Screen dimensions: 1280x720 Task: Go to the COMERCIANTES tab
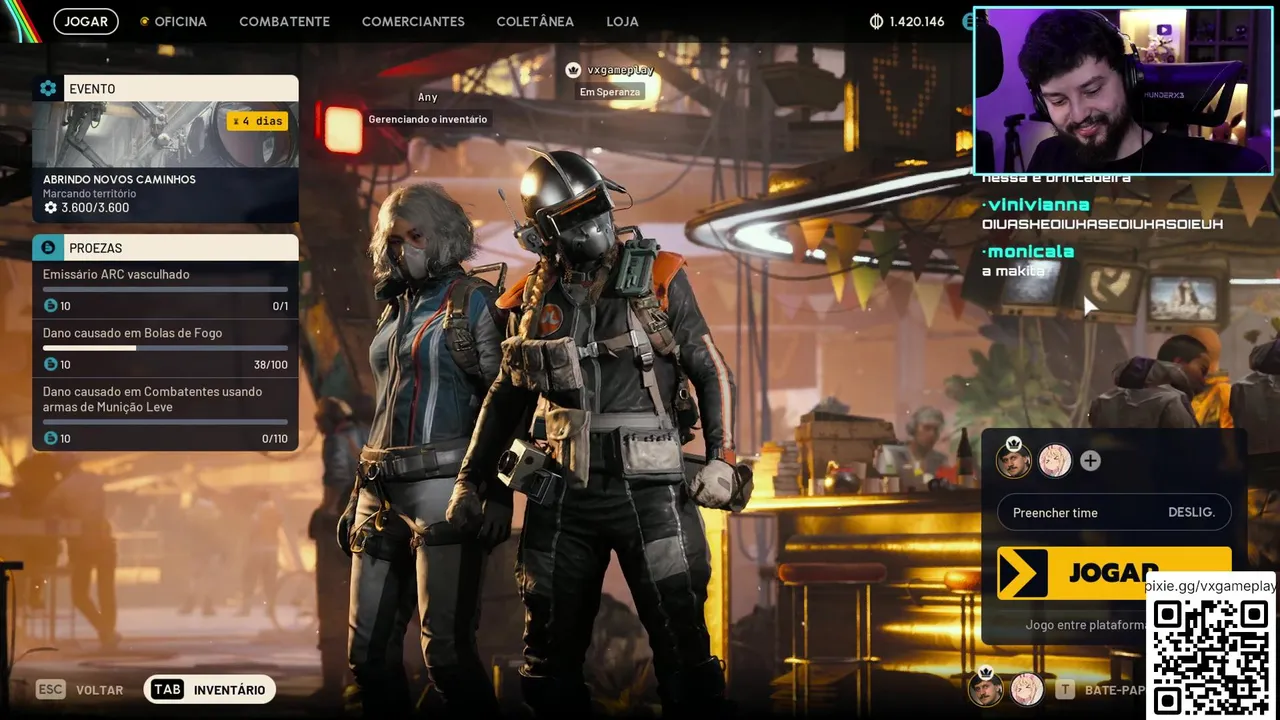(413, 21)
